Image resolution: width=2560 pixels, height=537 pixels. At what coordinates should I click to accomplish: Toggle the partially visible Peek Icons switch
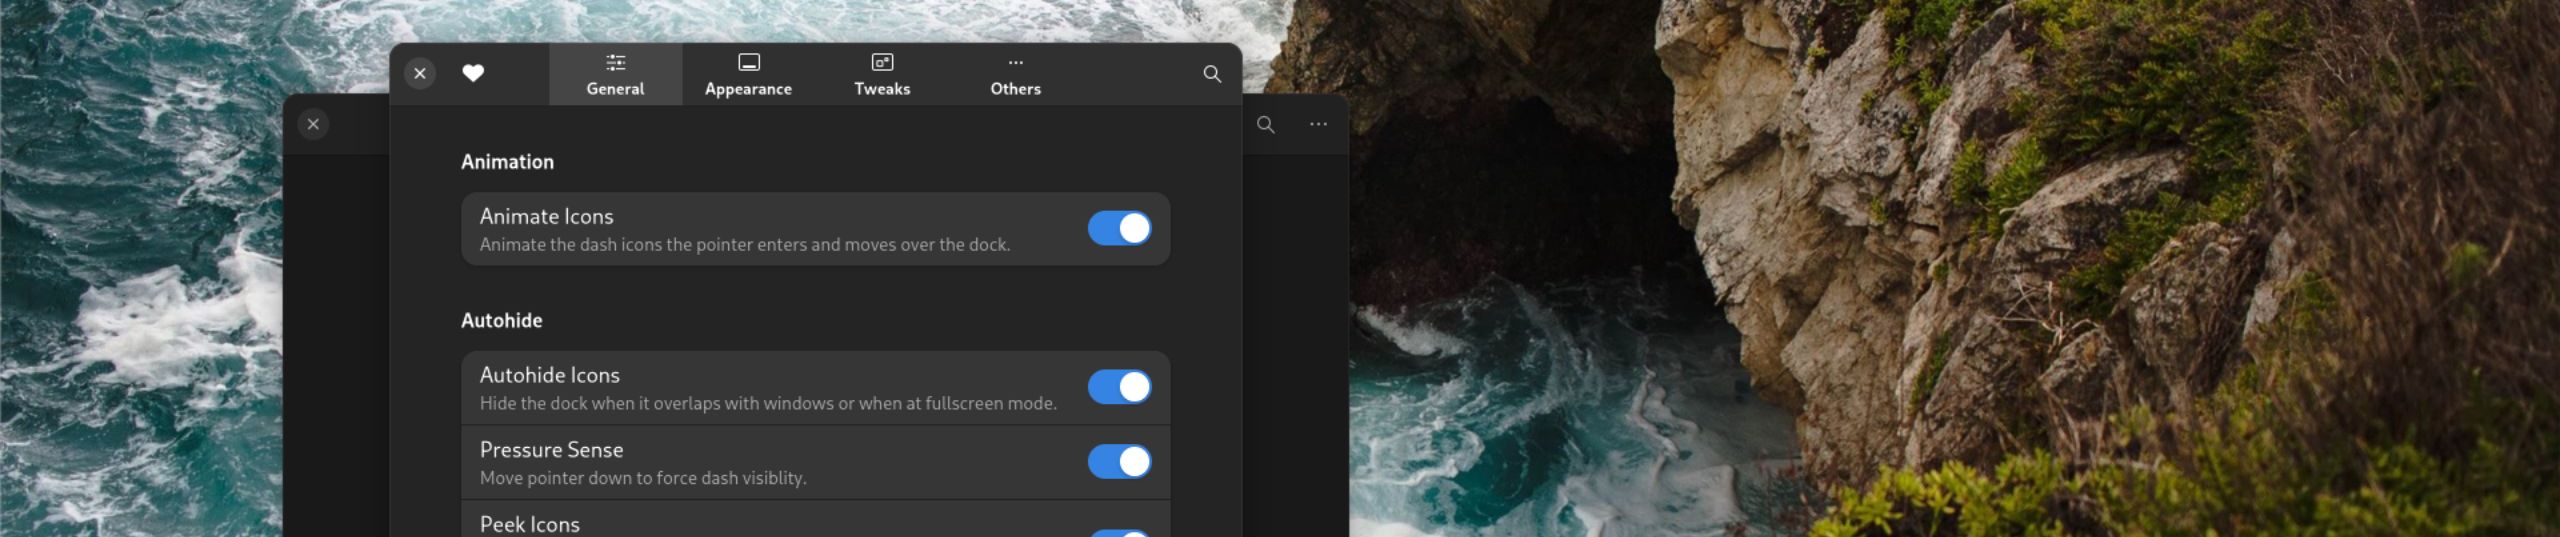1119,532
